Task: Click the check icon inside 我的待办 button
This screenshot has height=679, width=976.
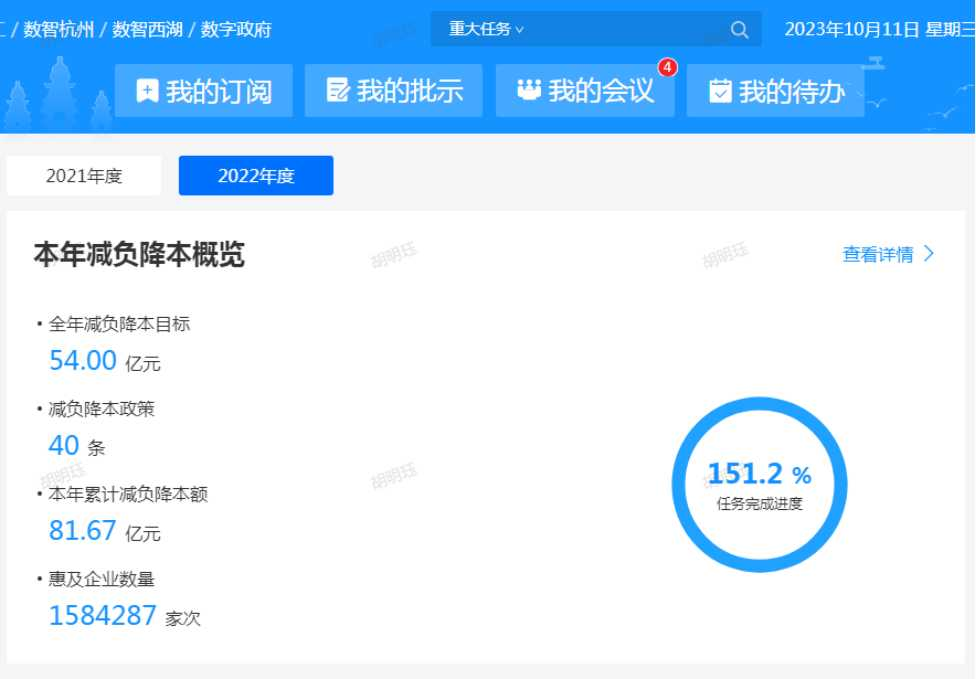Action: [x=720, y=90]
